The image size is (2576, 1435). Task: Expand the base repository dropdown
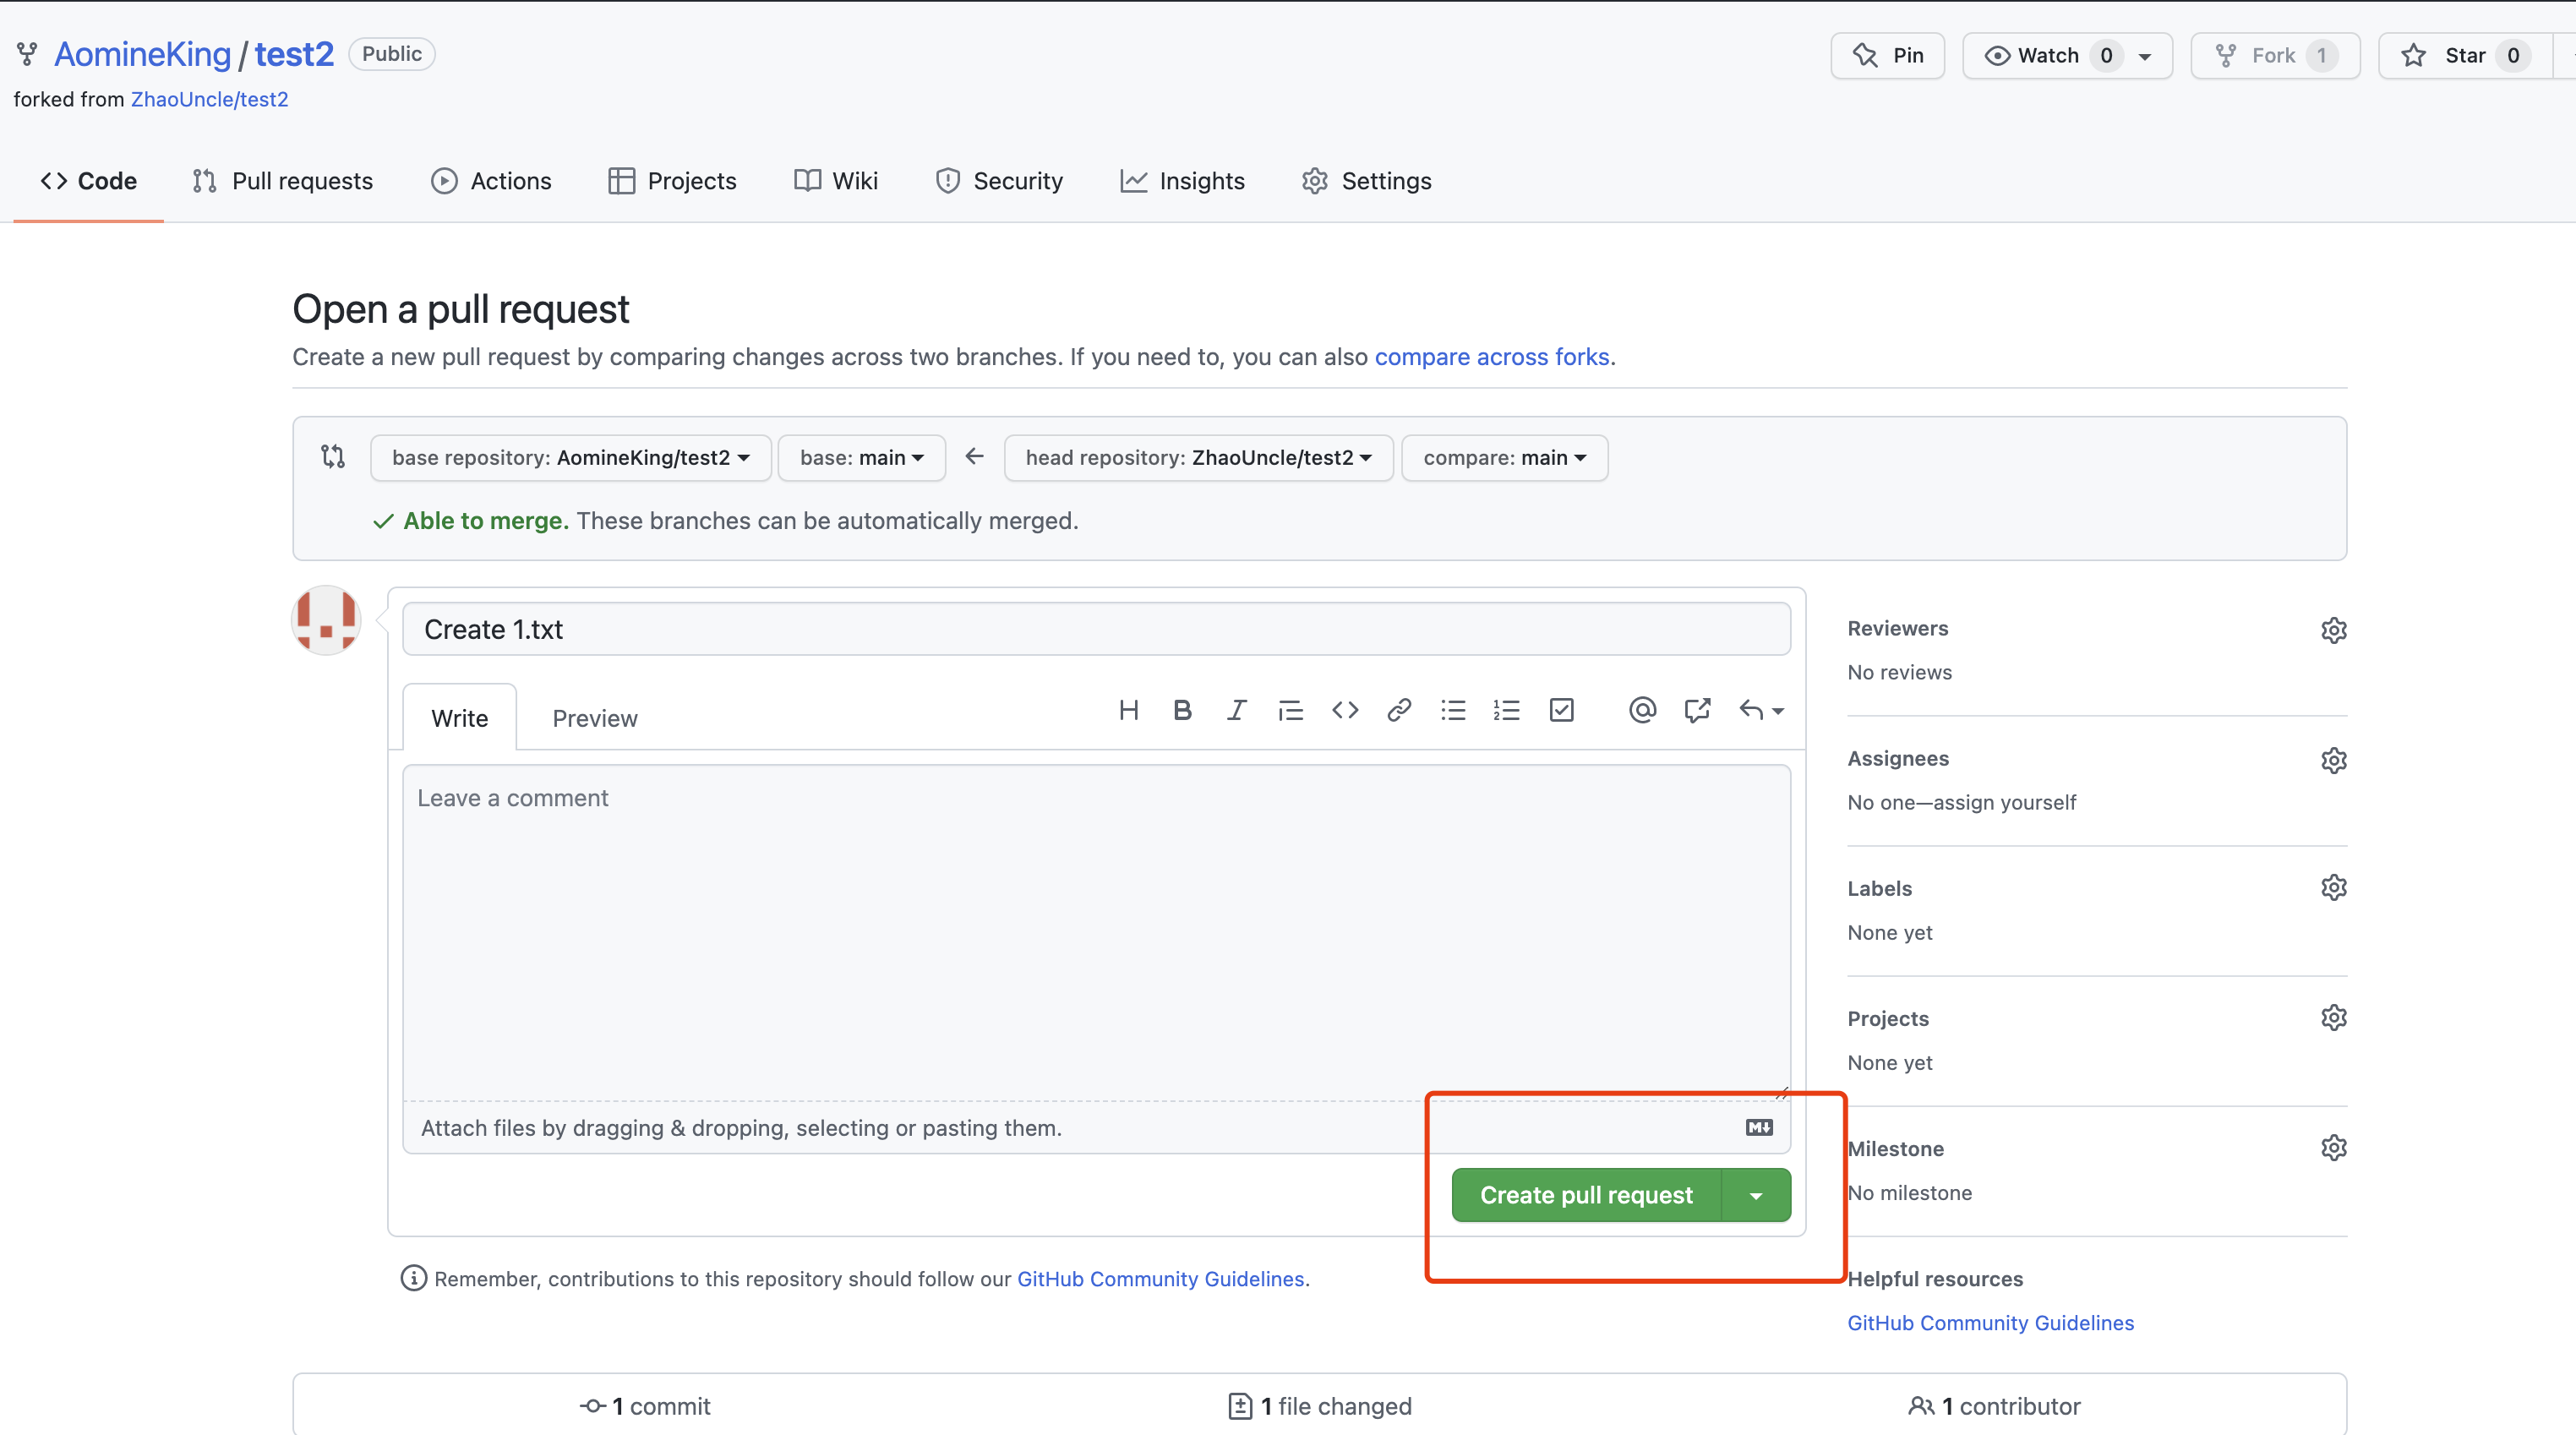[570, 458]
